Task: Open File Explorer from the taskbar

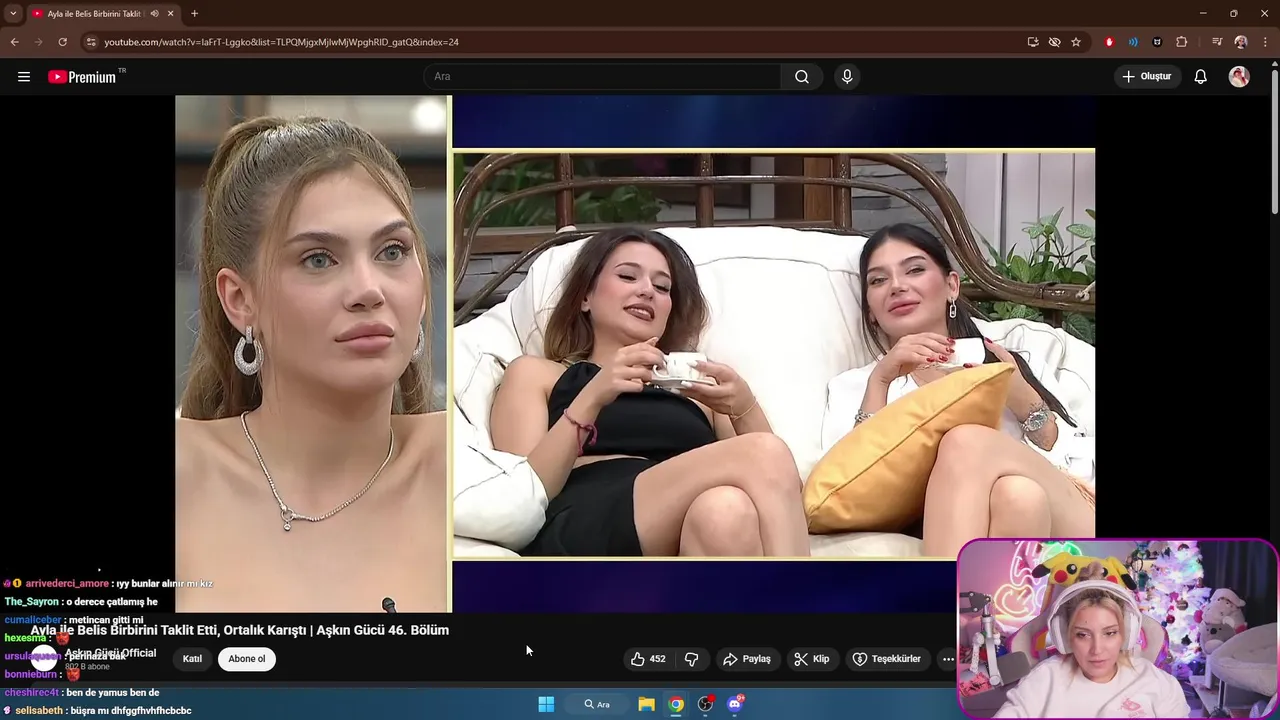Action: click(x=646, y=704)
